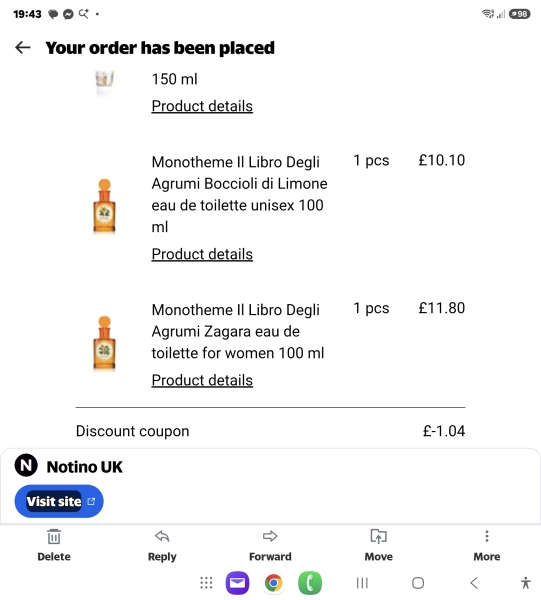The width and height of the screenshot is (541, 600).
Task: Launch the purple mail app
Action: [x=238, y=583]
